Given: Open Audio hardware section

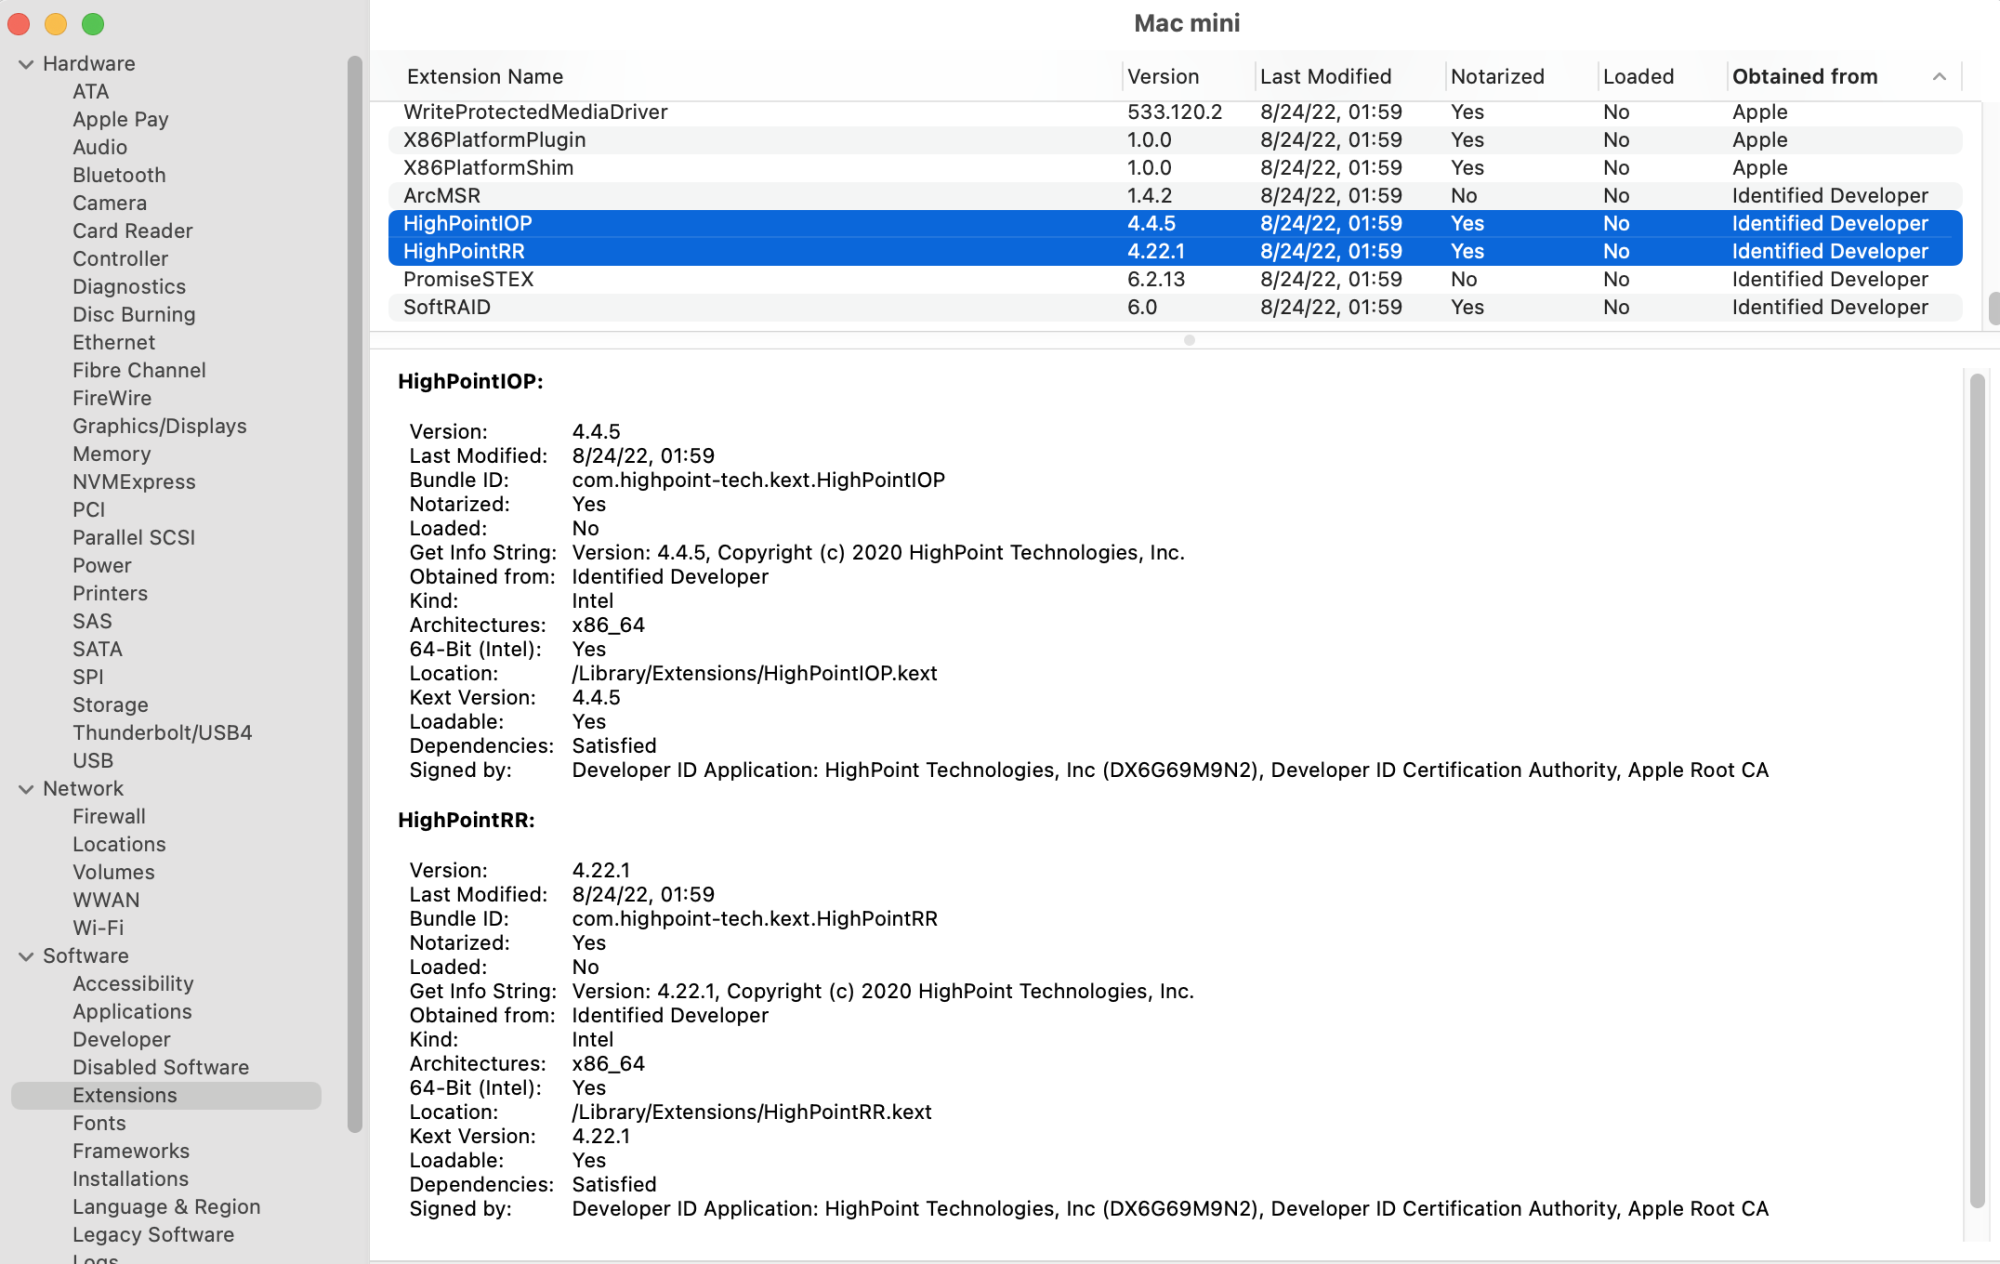Looking at the screenshot, I should coord(100,147).
